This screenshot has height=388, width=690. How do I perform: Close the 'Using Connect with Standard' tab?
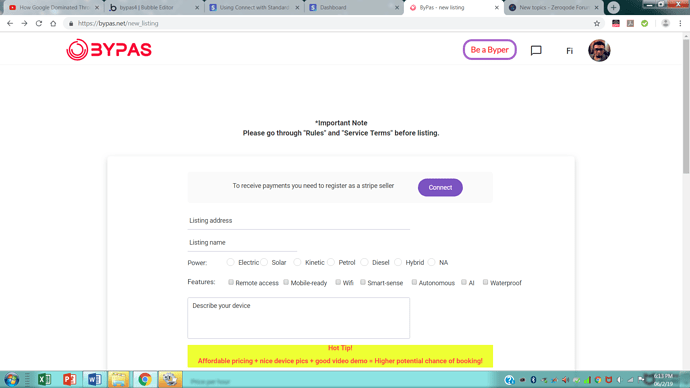(297, 7)
